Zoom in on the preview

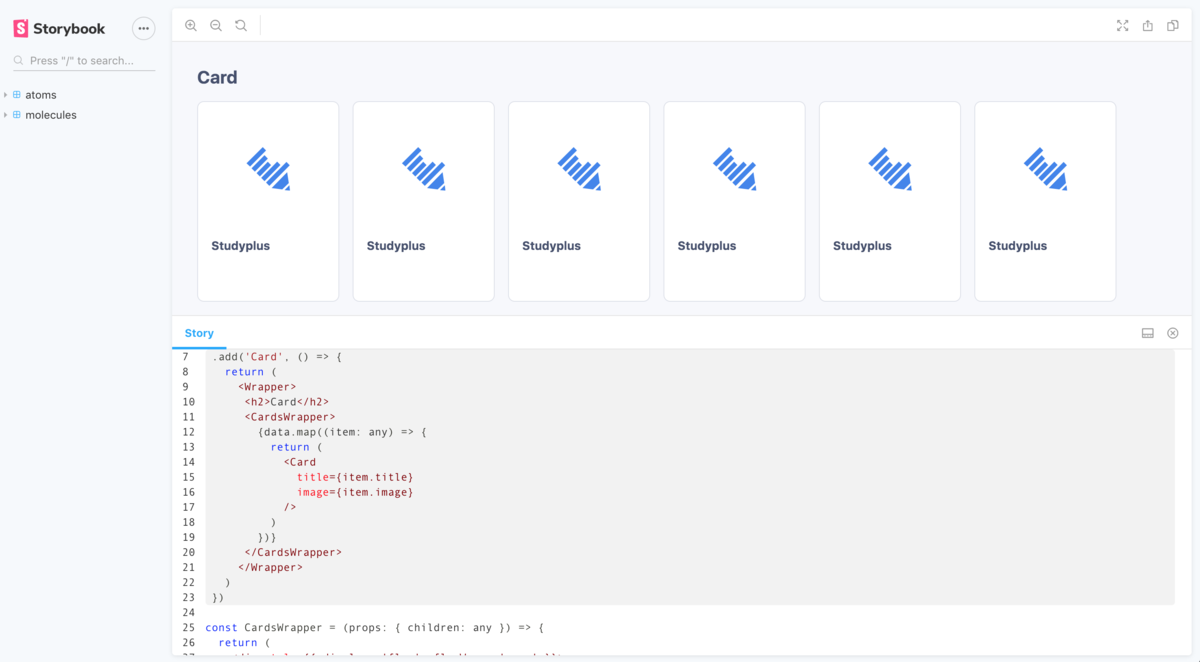coord(191,26)
